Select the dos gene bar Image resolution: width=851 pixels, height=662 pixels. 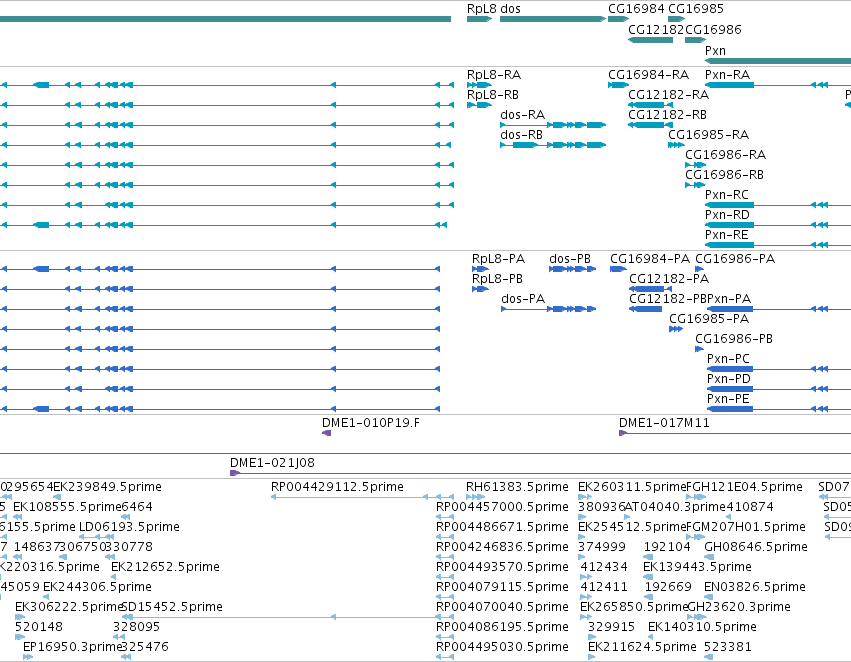coord(552,19)
